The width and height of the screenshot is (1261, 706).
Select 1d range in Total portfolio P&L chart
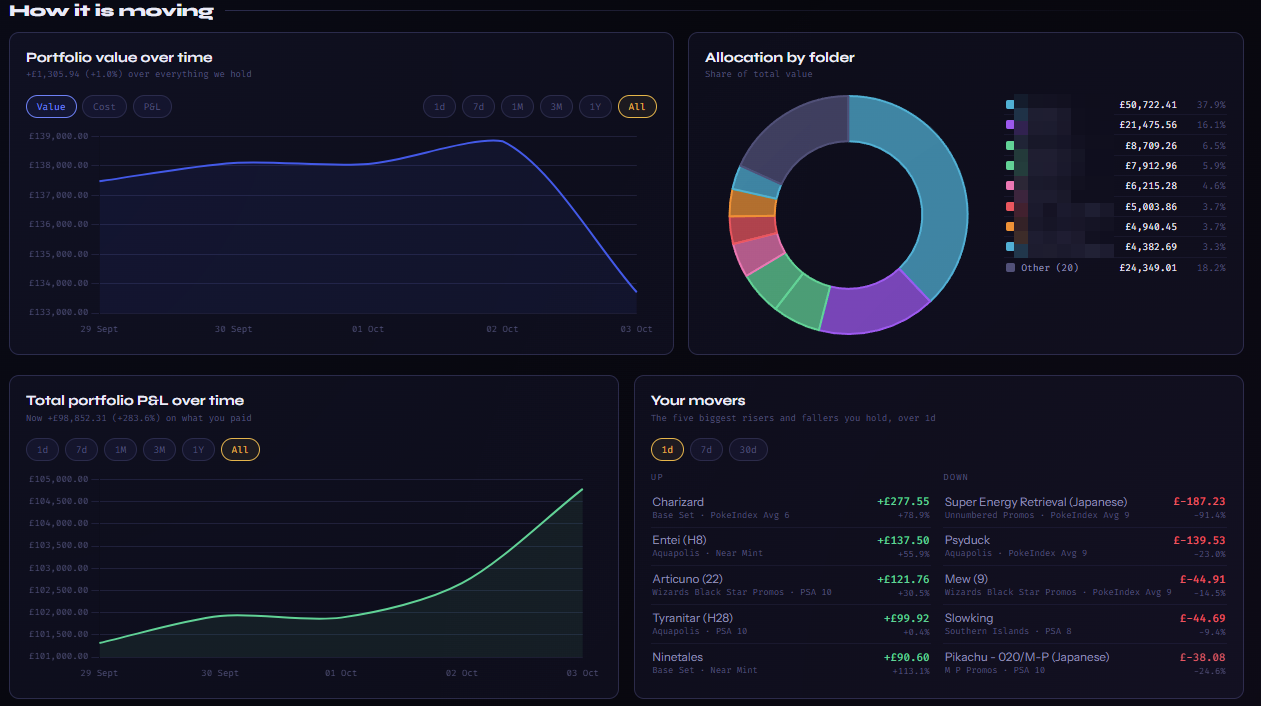coord(42,450)
